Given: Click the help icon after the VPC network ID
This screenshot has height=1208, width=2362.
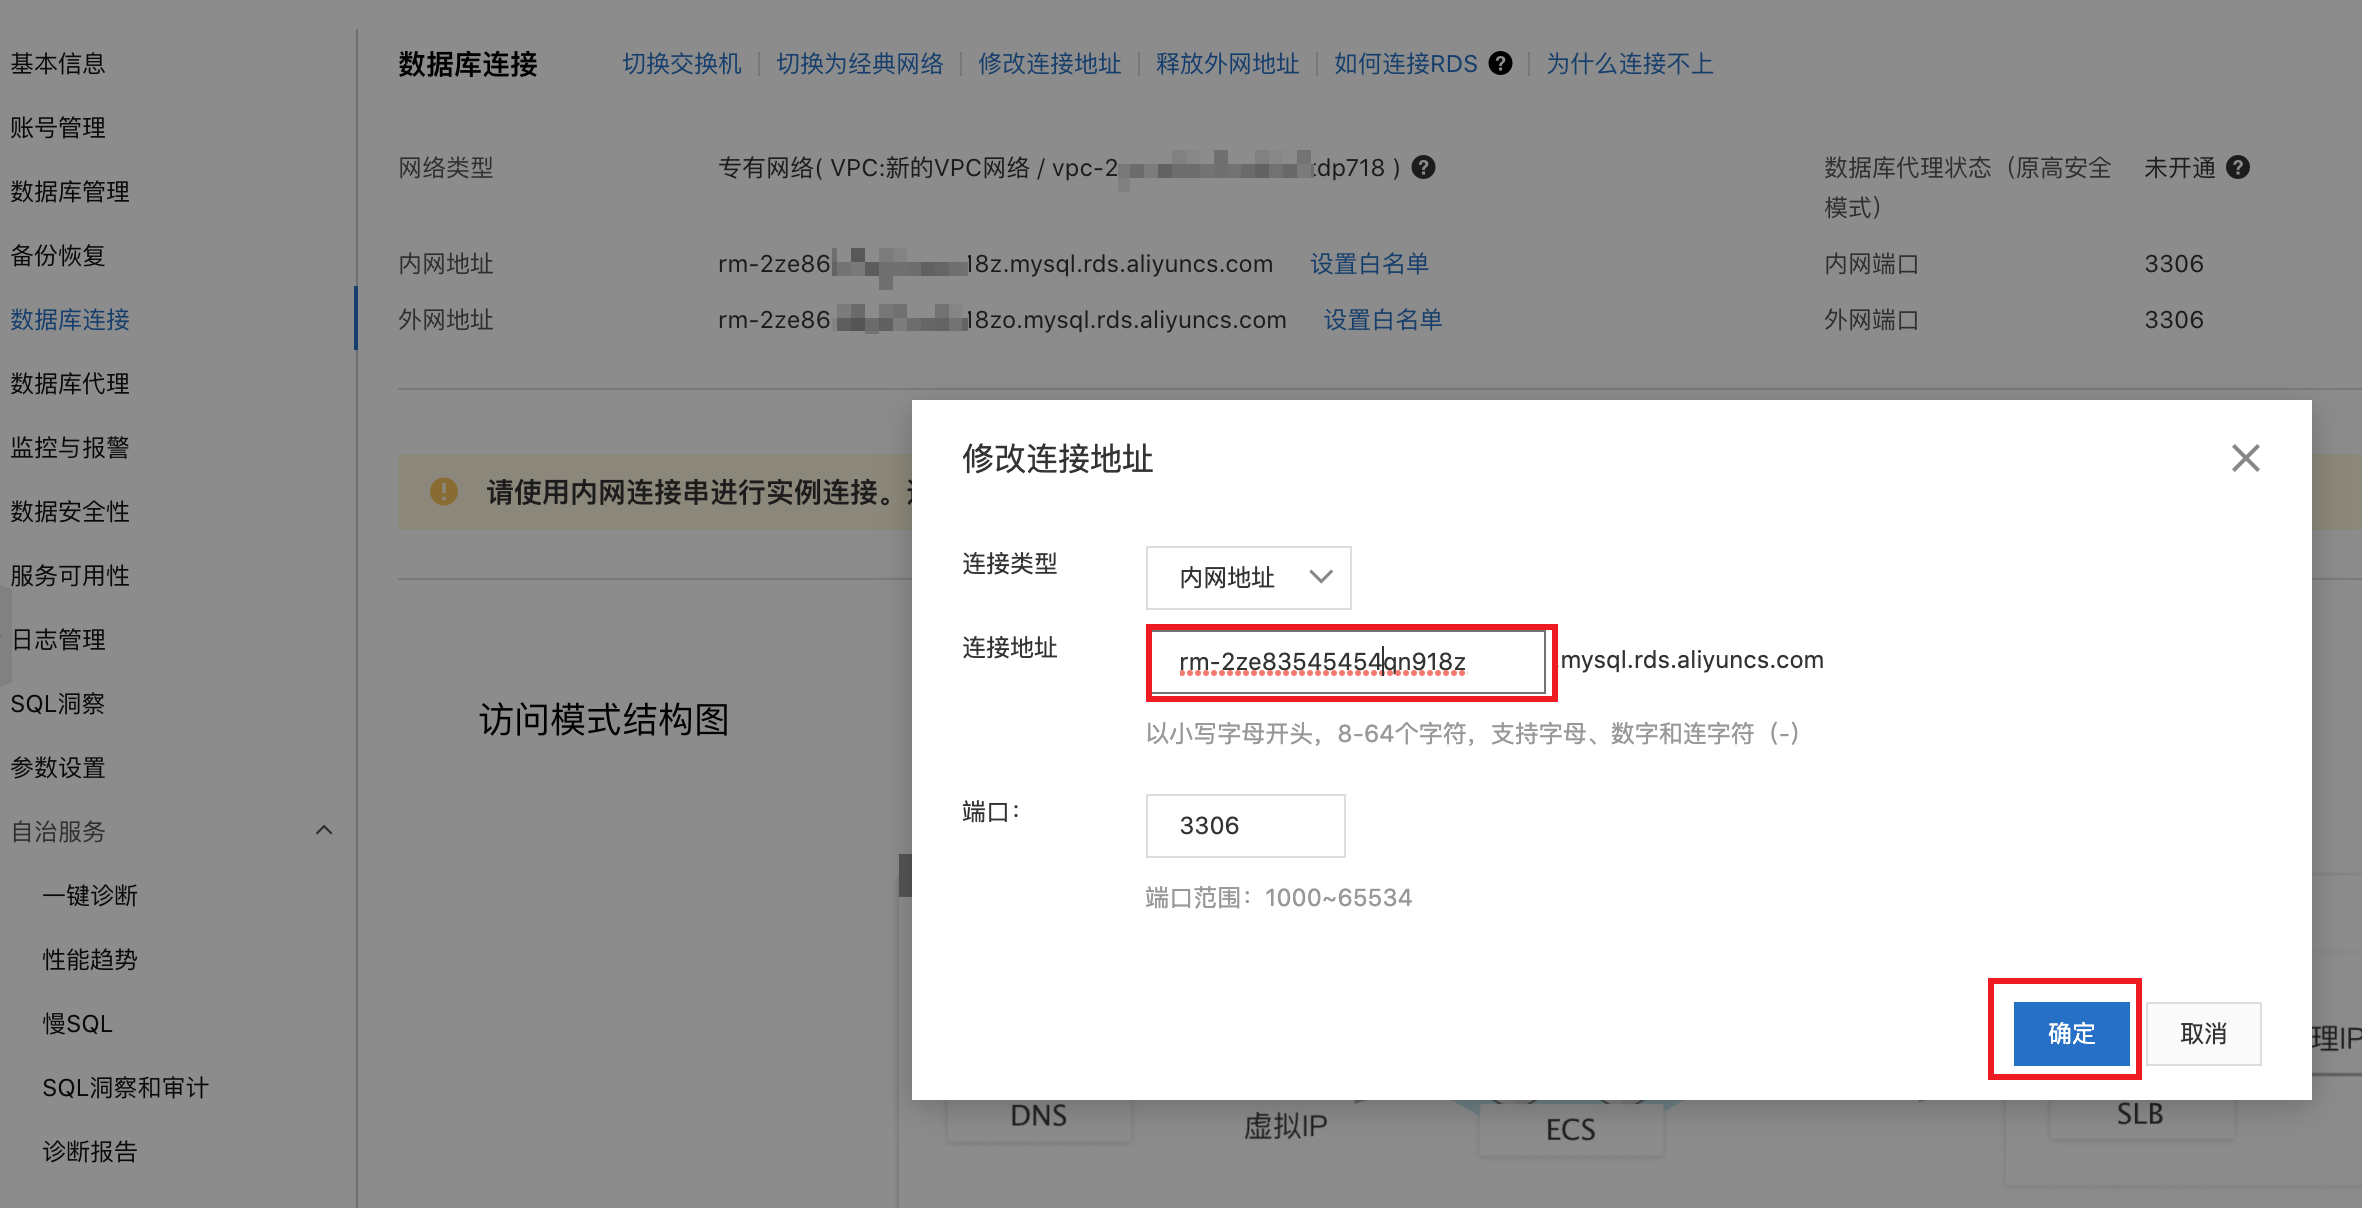Looking at the screenshot, I should [x=1423, y=167].
